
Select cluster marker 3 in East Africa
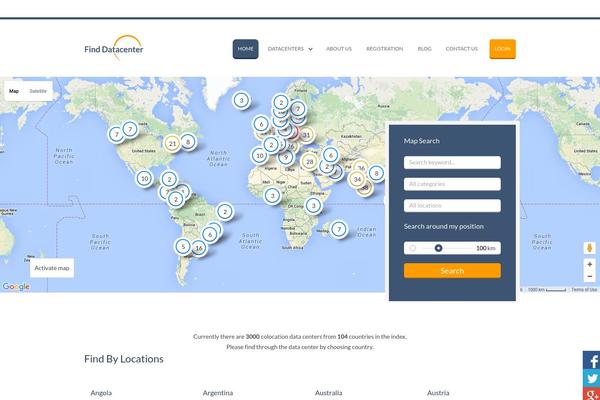pyautogui.click(x=313, y=205)
